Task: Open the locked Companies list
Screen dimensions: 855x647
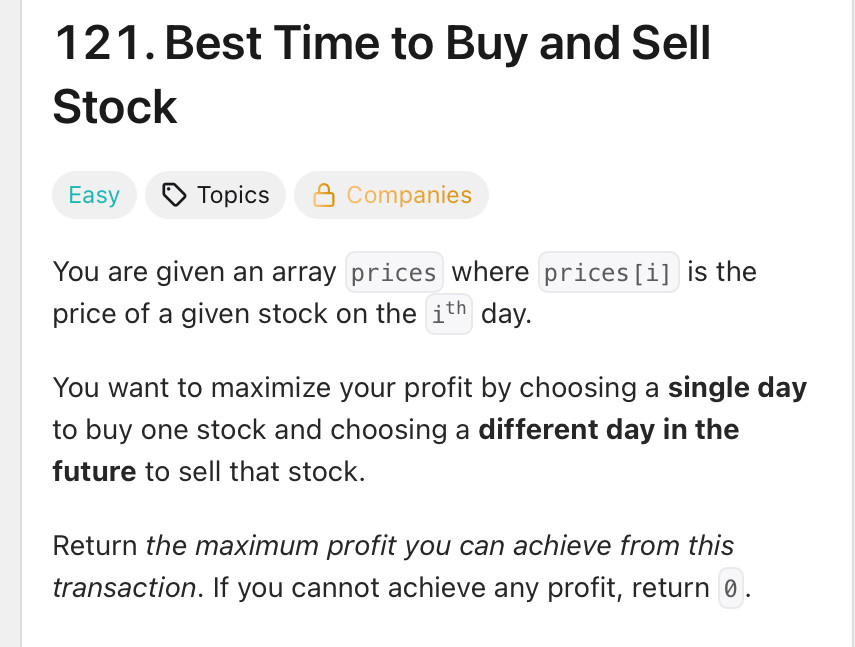Action: pyautogui.click(x=392, y=195)
